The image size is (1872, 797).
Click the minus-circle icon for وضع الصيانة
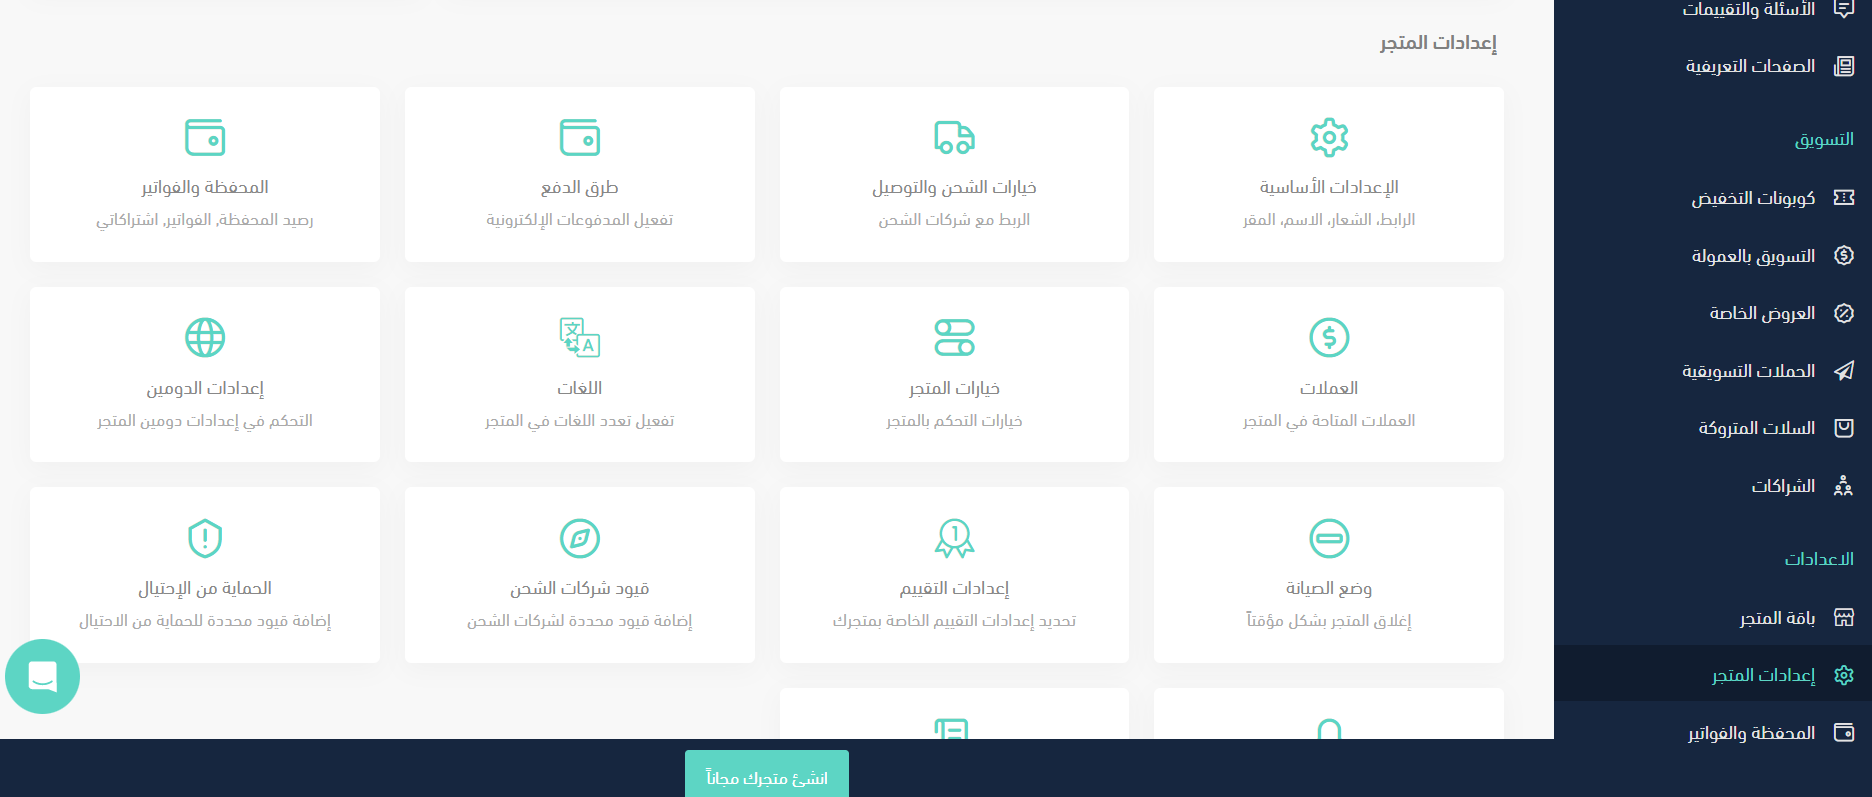1329,538
